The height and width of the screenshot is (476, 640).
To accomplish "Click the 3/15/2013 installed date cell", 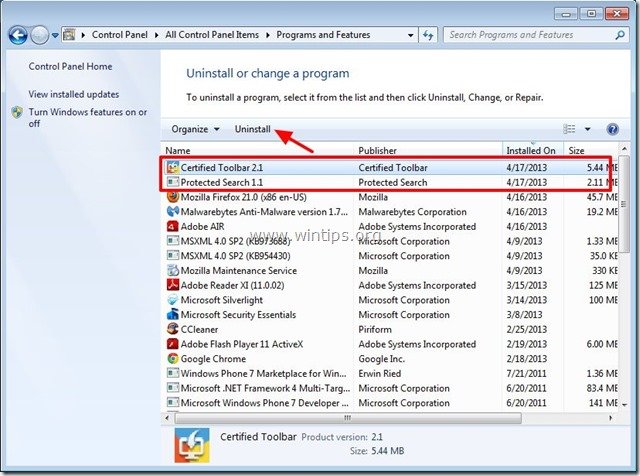I will click(527, 285).
